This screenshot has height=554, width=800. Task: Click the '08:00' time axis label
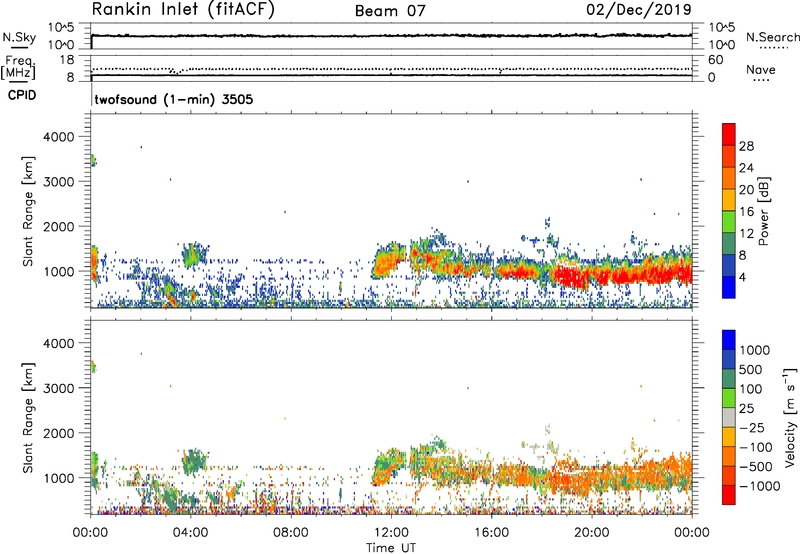pos(291,533)
